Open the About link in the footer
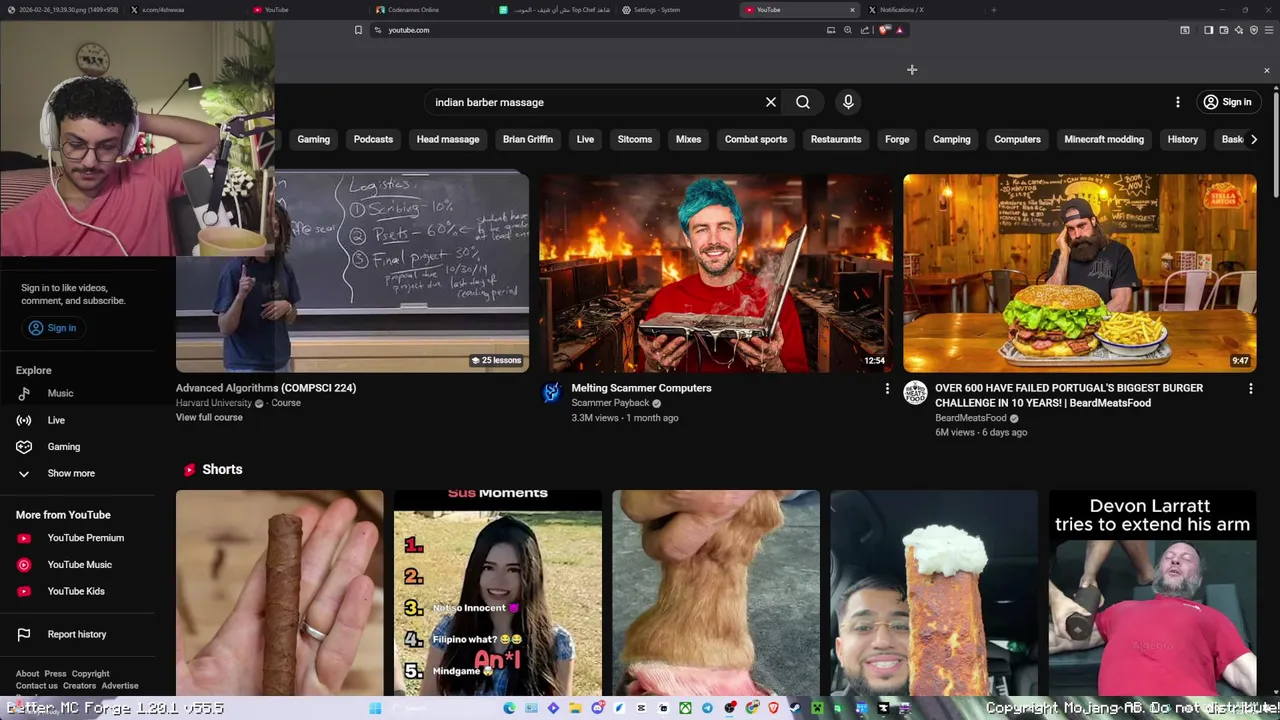The height and width of the screenshot is (720, 1280). click(27, 674)
